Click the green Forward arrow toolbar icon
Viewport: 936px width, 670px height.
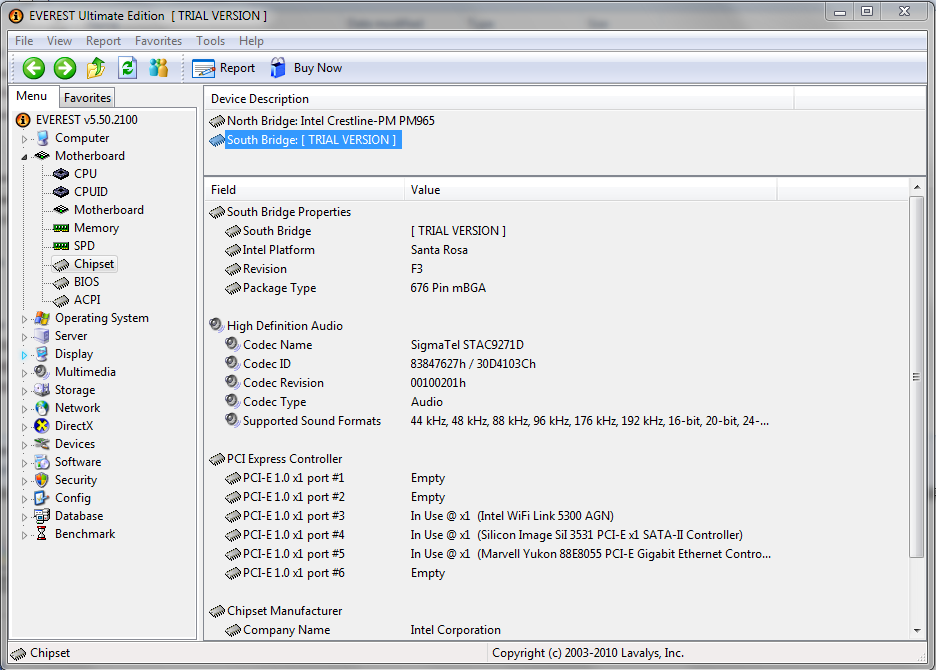click(65, 68)
